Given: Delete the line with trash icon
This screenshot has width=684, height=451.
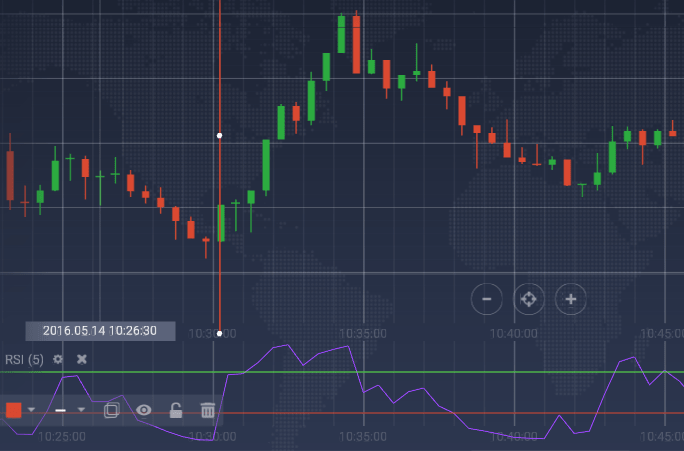Looking at the screenshot, I should point(208,410).
